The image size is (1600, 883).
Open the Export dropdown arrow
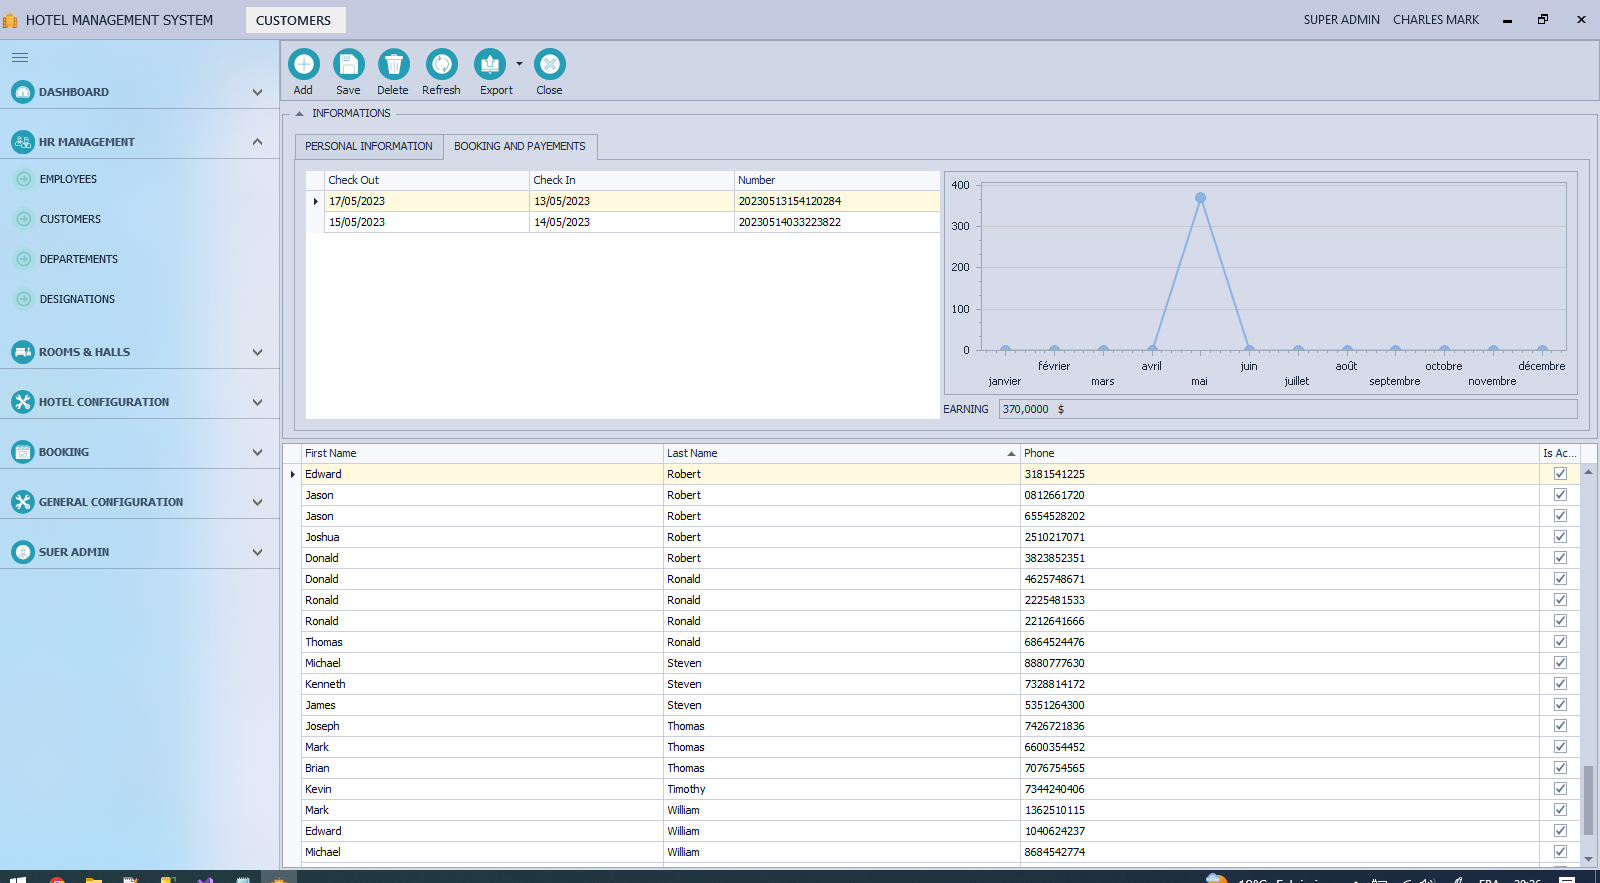(x=519, y=64)
